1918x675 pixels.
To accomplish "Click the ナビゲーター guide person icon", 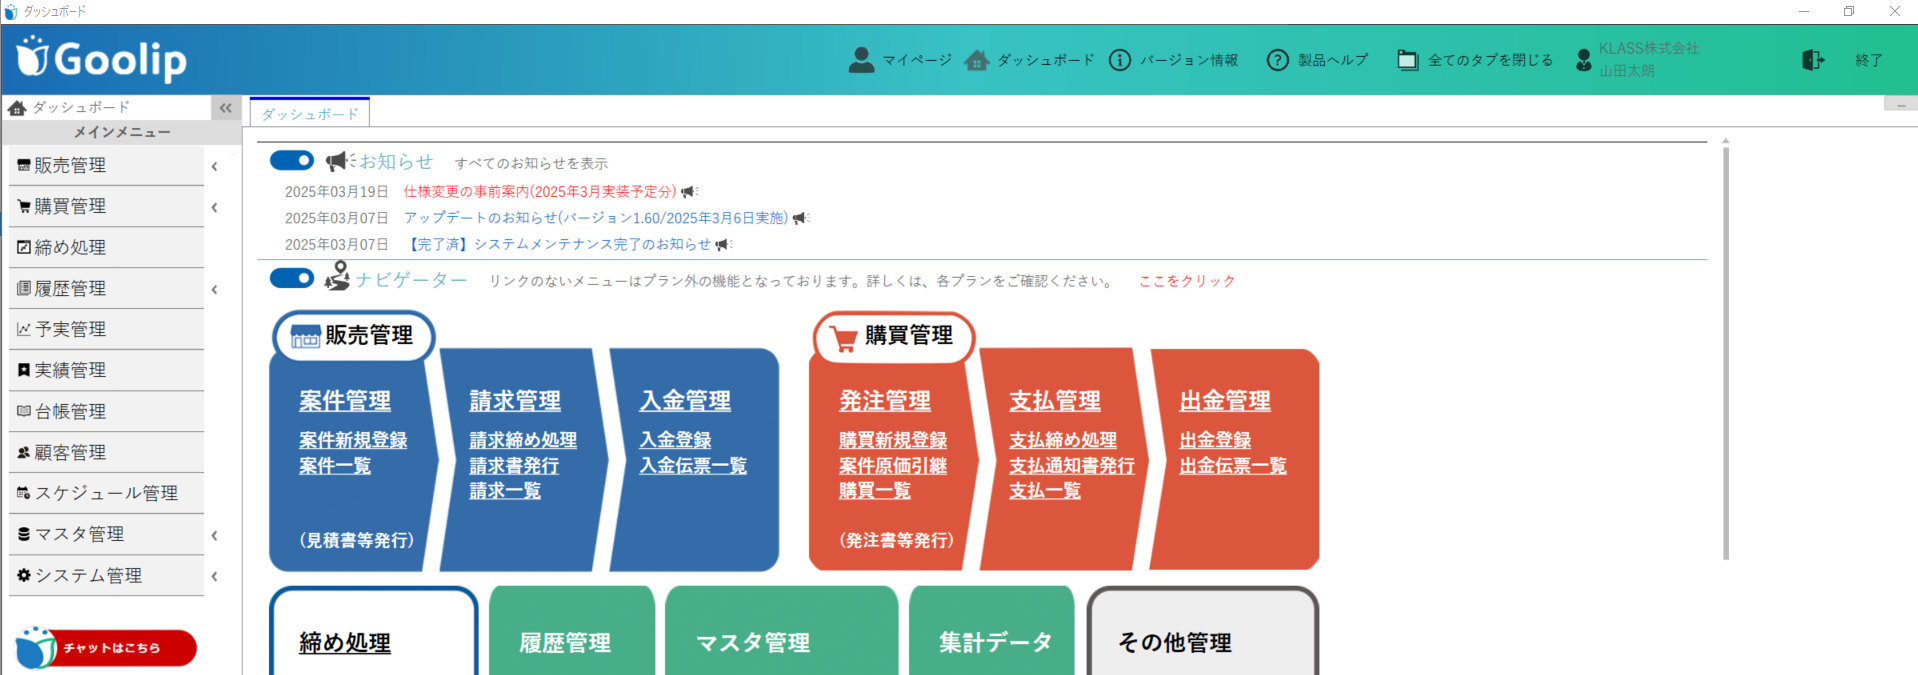I will 338,276.
